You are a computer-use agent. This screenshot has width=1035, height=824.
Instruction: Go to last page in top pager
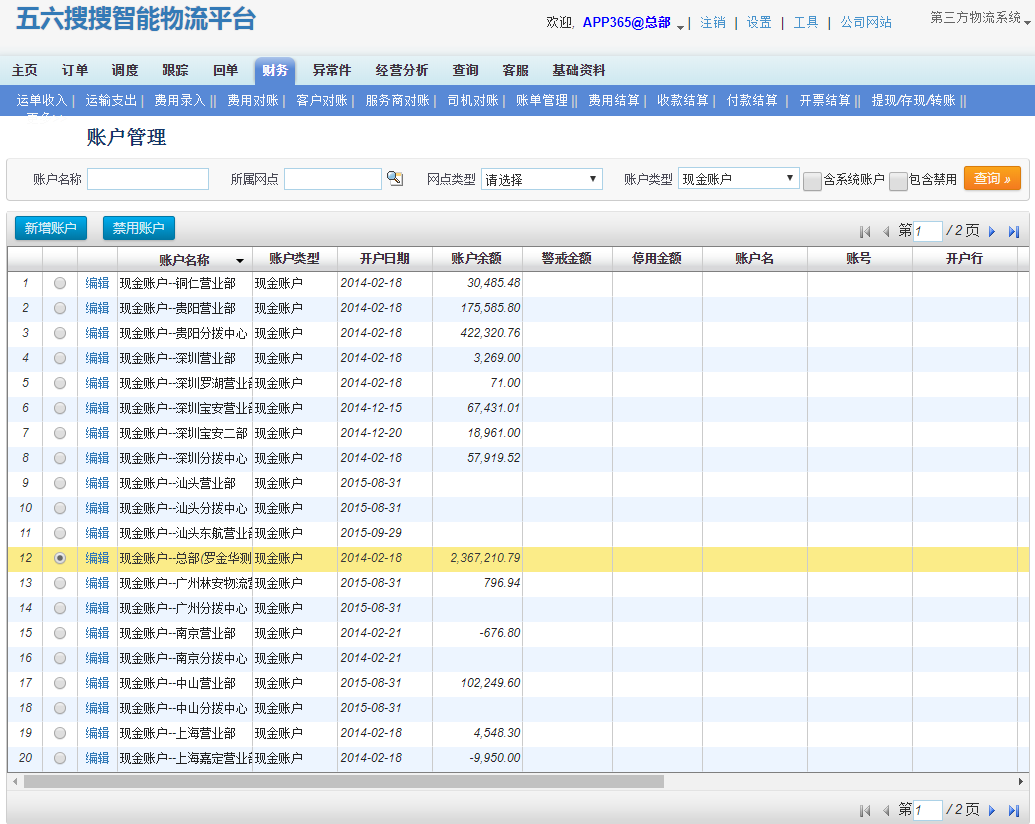point(1014,232)
